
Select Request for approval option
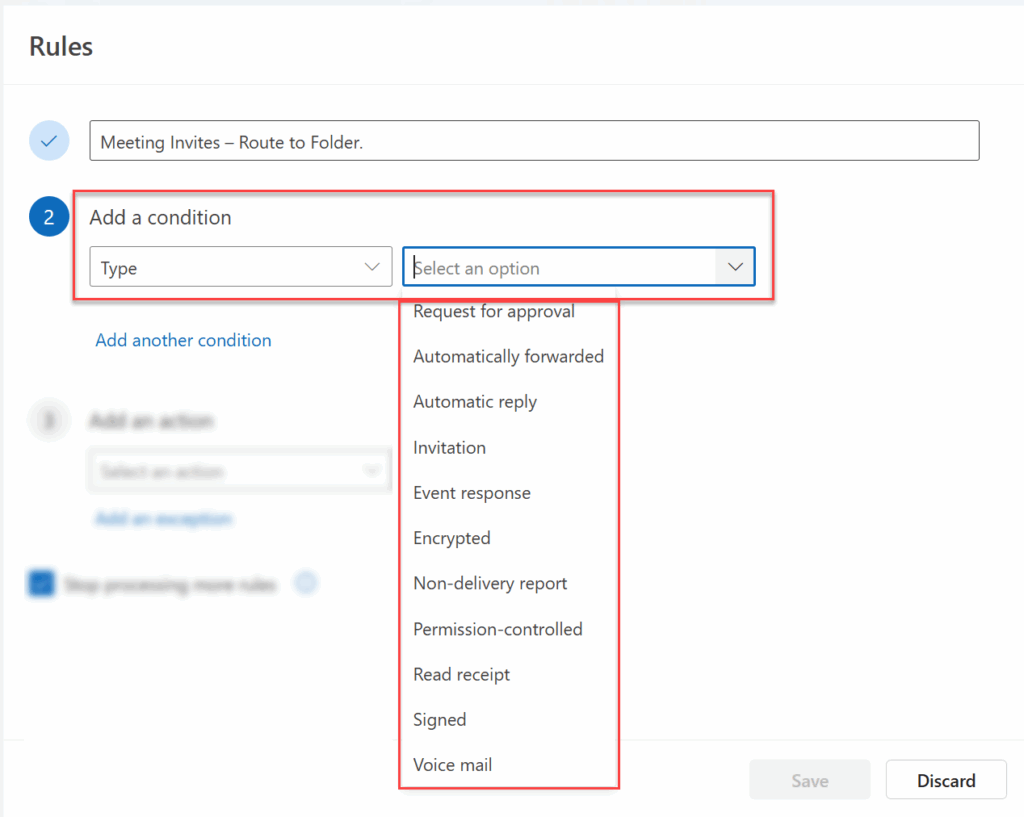[494, 311]
